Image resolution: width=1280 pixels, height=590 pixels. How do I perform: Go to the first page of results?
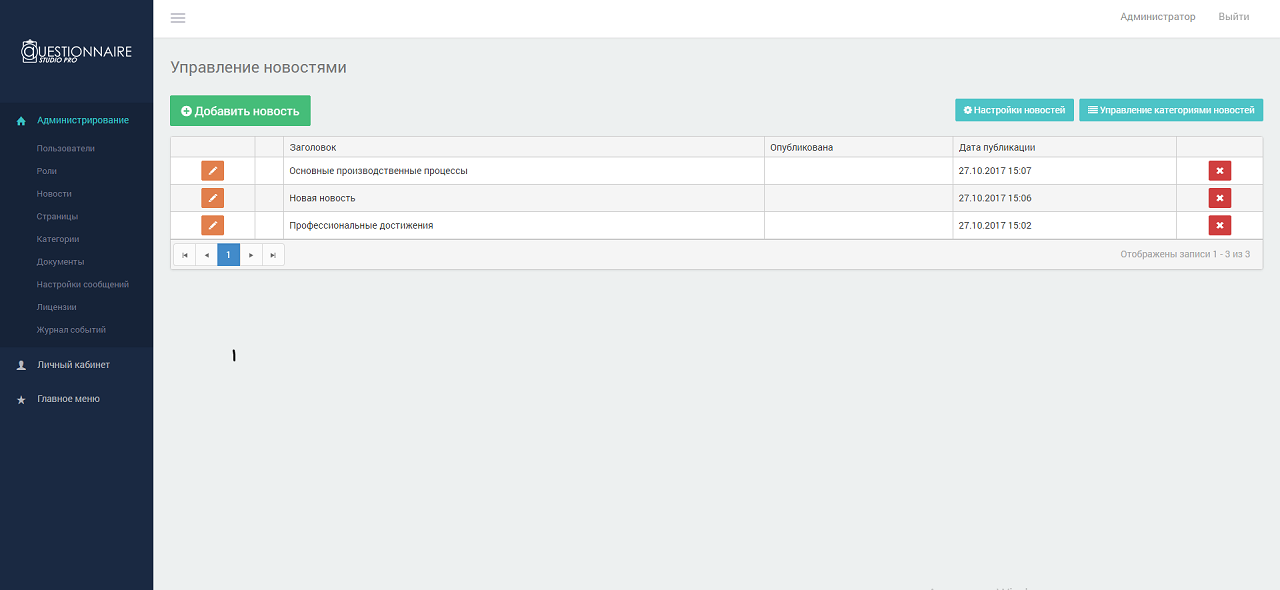click(184, 255)
